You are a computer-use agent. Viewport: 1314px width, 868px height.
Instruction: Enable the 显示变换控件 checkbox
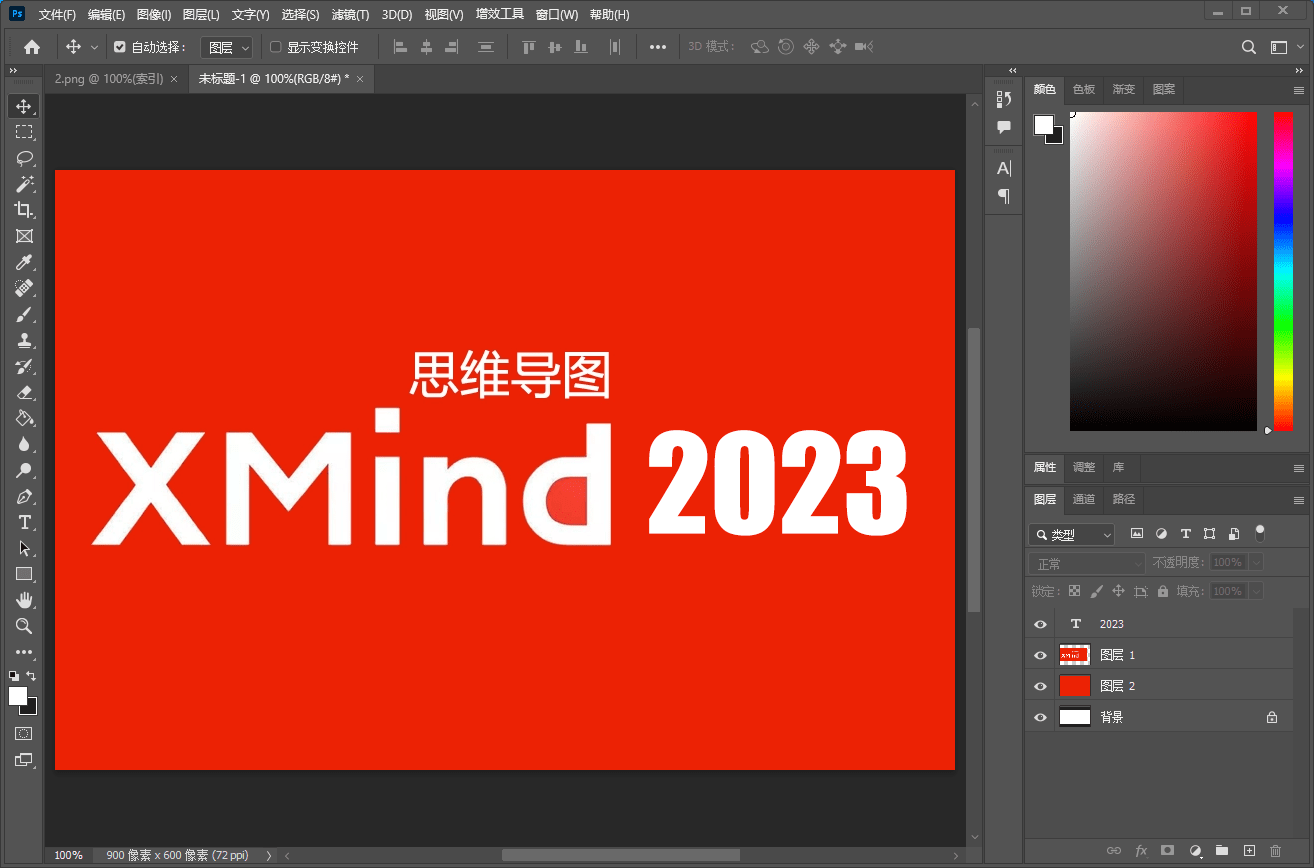tap(276, 47)
